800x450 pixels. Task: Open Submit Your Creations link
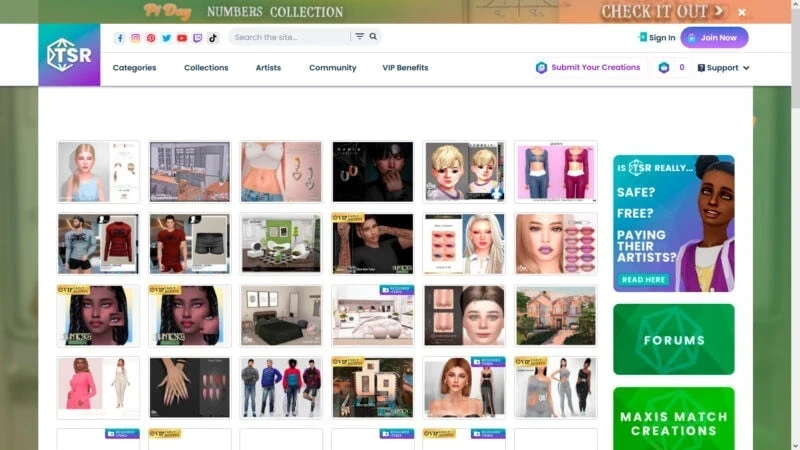pos(595,67)
